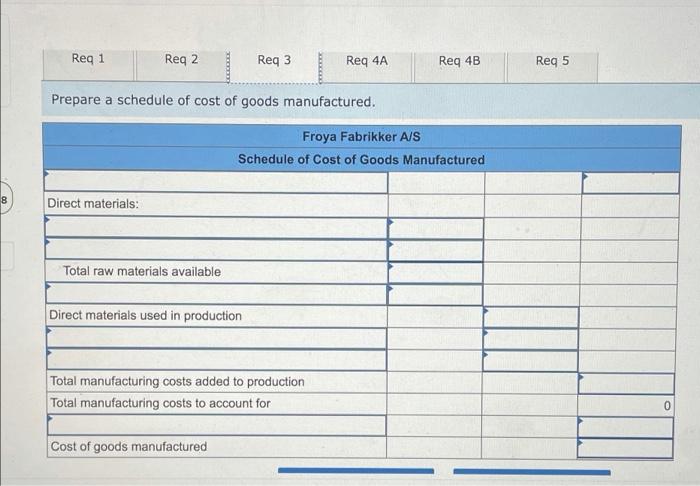Viewport: 700px width, 486px height.
Task: Open the dropdown just above Total manufacturing costs added
Action: click(x=217, y=360)
